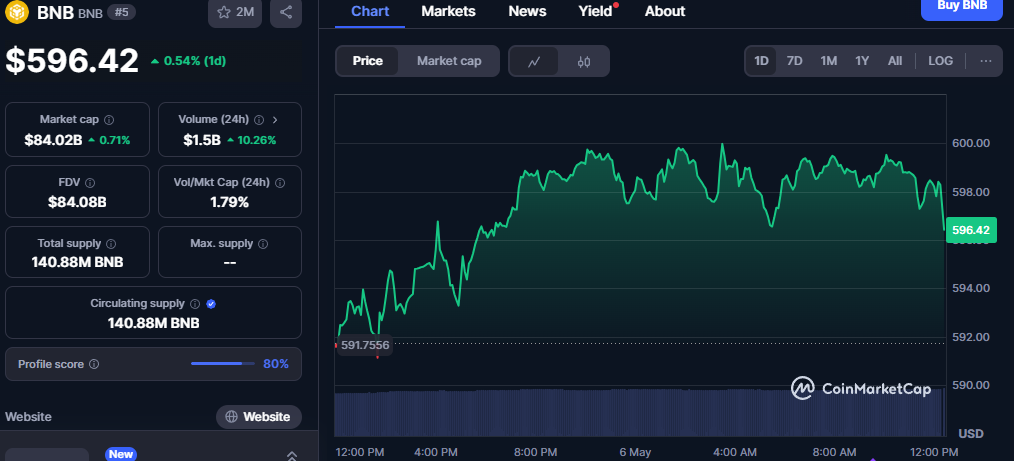Click the #5 rank badge
Viewport: 1014px width, 461px height.
pyautogui.click(x=122, y=12)
